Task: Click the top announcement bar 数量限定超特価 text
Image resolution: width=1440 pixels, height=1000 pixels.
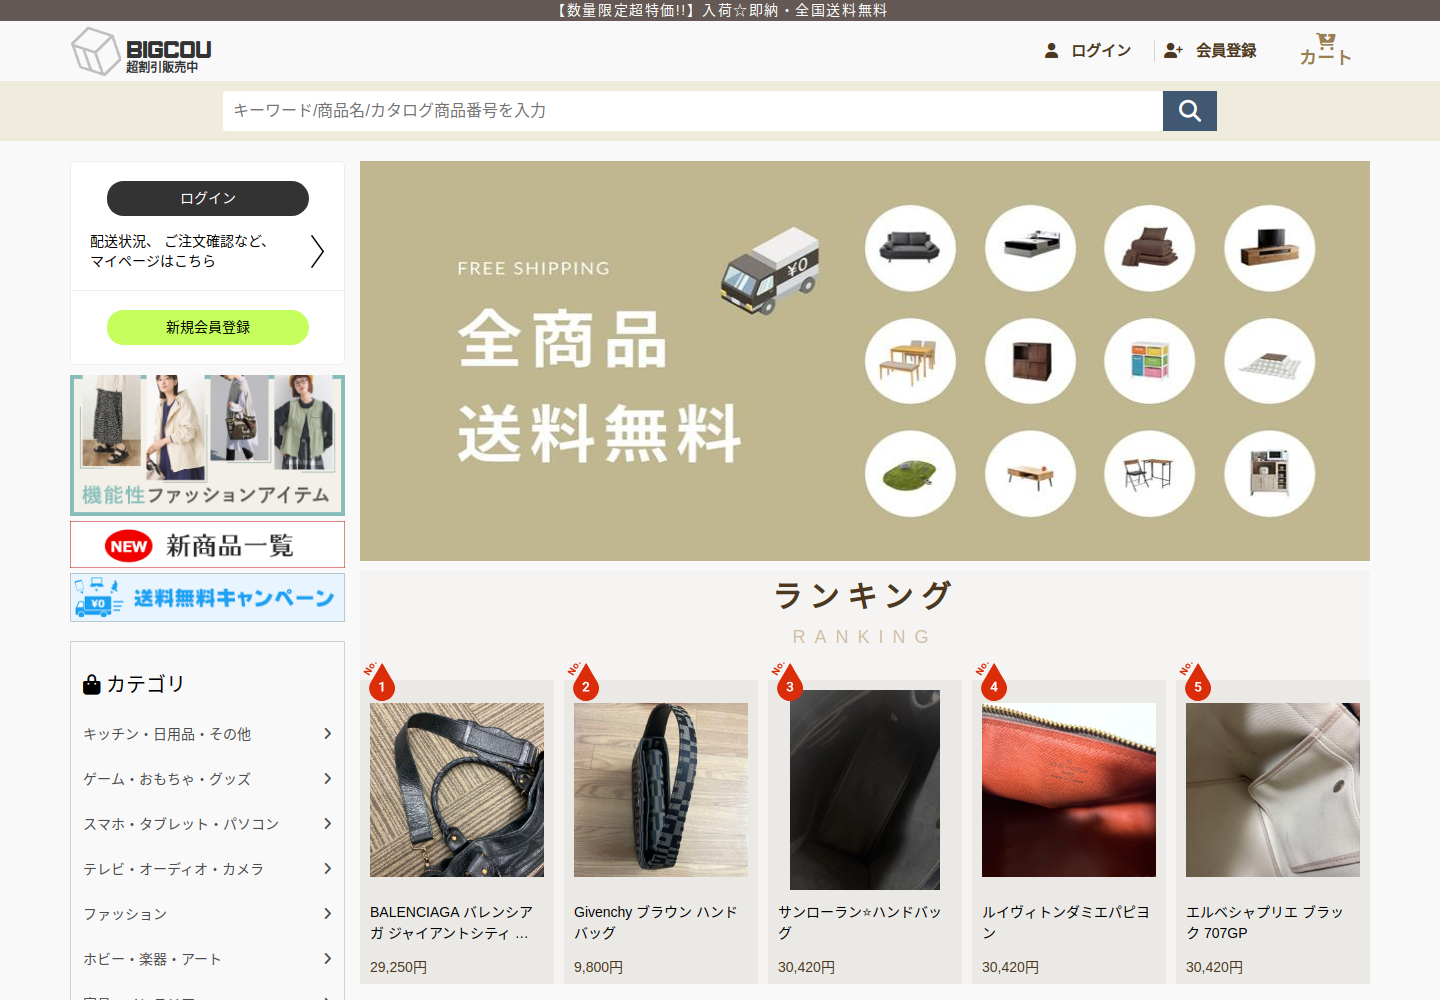Action: [x=720, y=10]
